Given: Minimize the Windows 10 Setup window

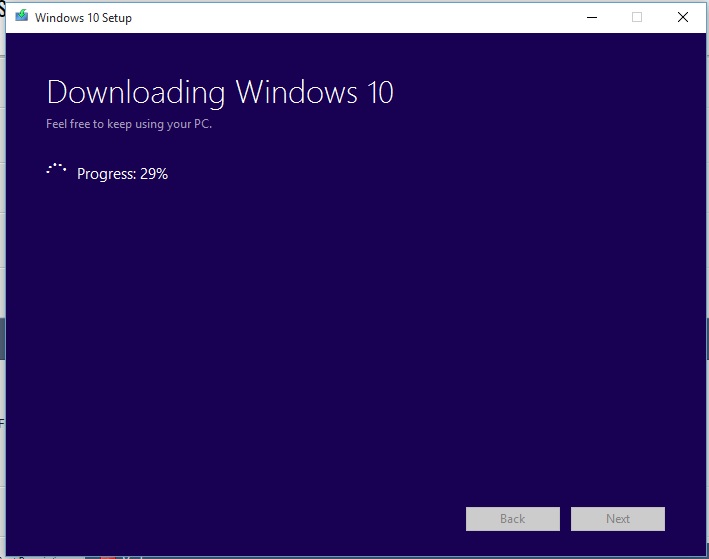Looking at the screenshot, I should (590, 17).
